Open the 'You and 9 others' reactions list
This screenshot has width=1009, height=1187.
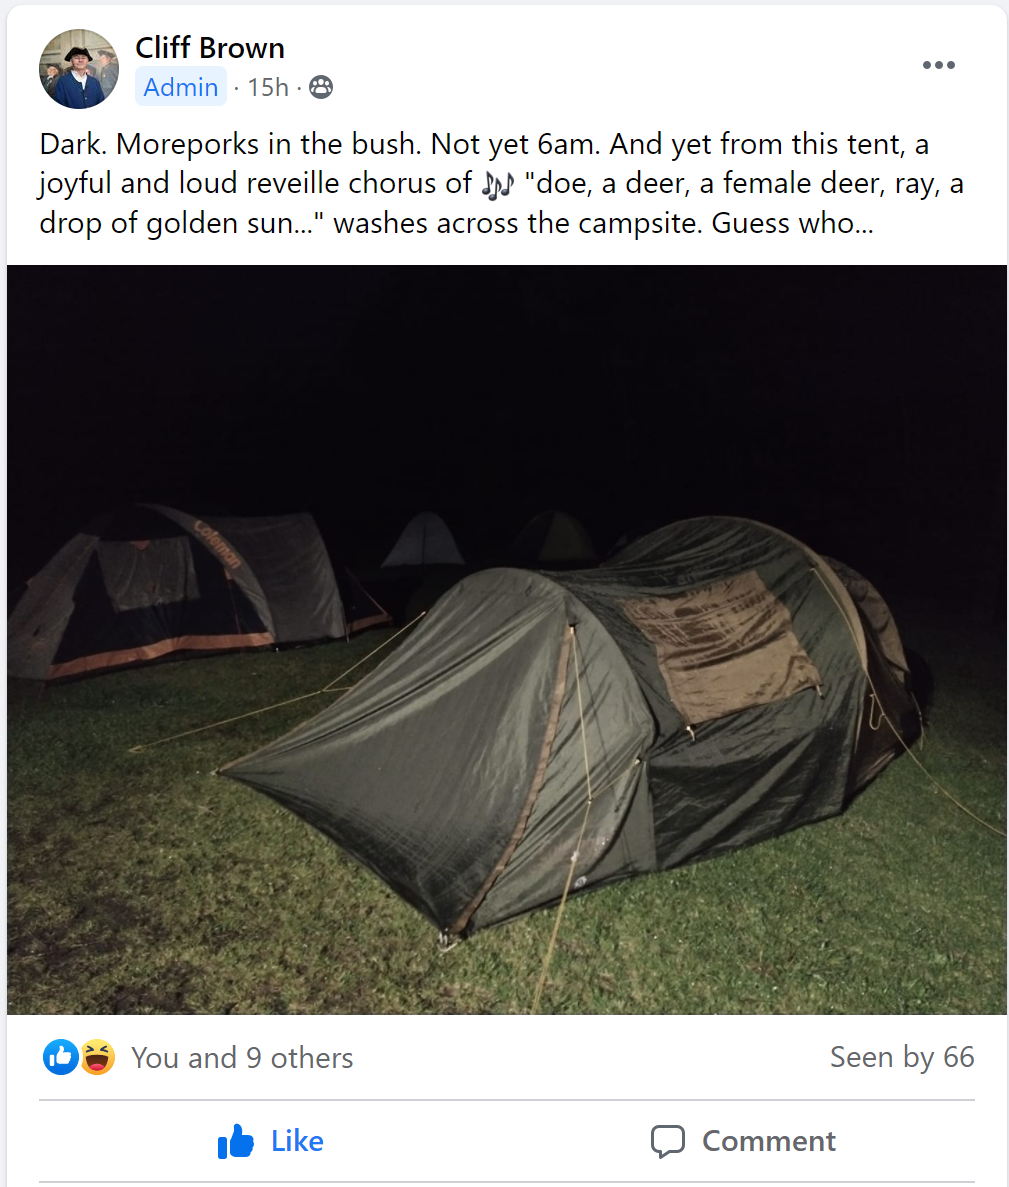(242, 1058)
